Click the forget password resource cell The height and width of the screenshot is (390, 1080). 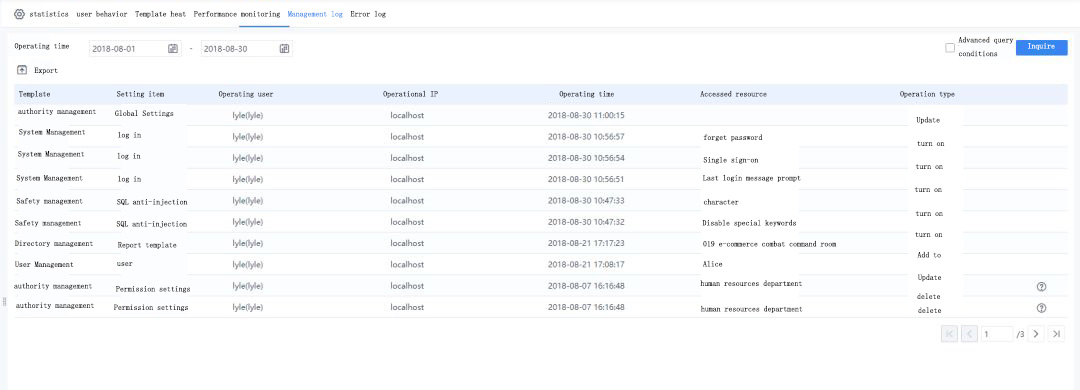733,137
